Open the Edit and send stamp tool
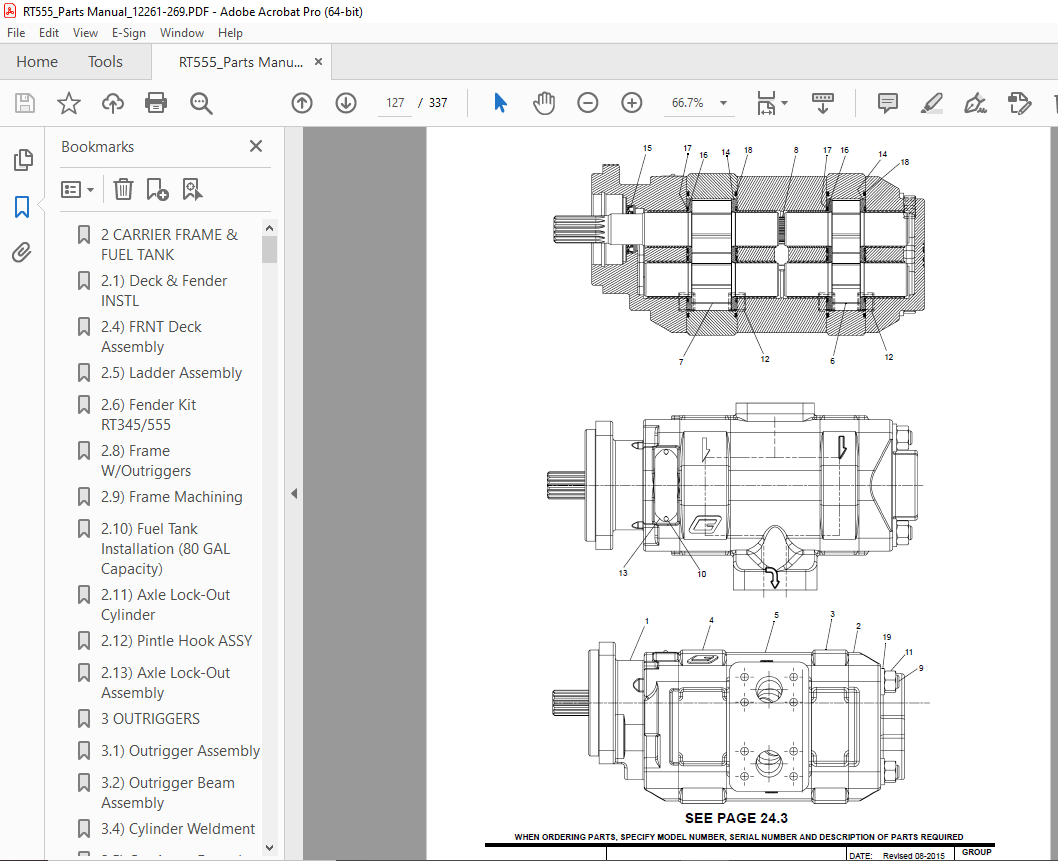Viewport: 1058px width, 861px height. pos(1019,103)
